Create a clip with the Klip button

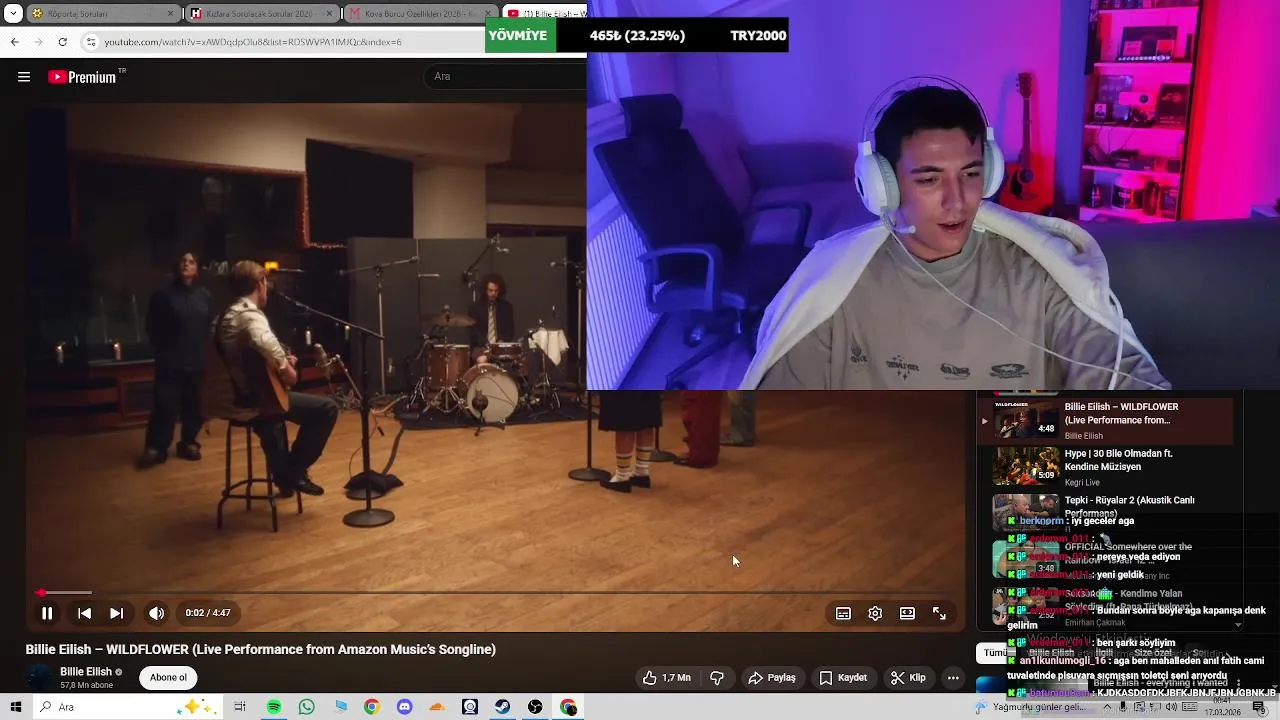pos(908,678)
